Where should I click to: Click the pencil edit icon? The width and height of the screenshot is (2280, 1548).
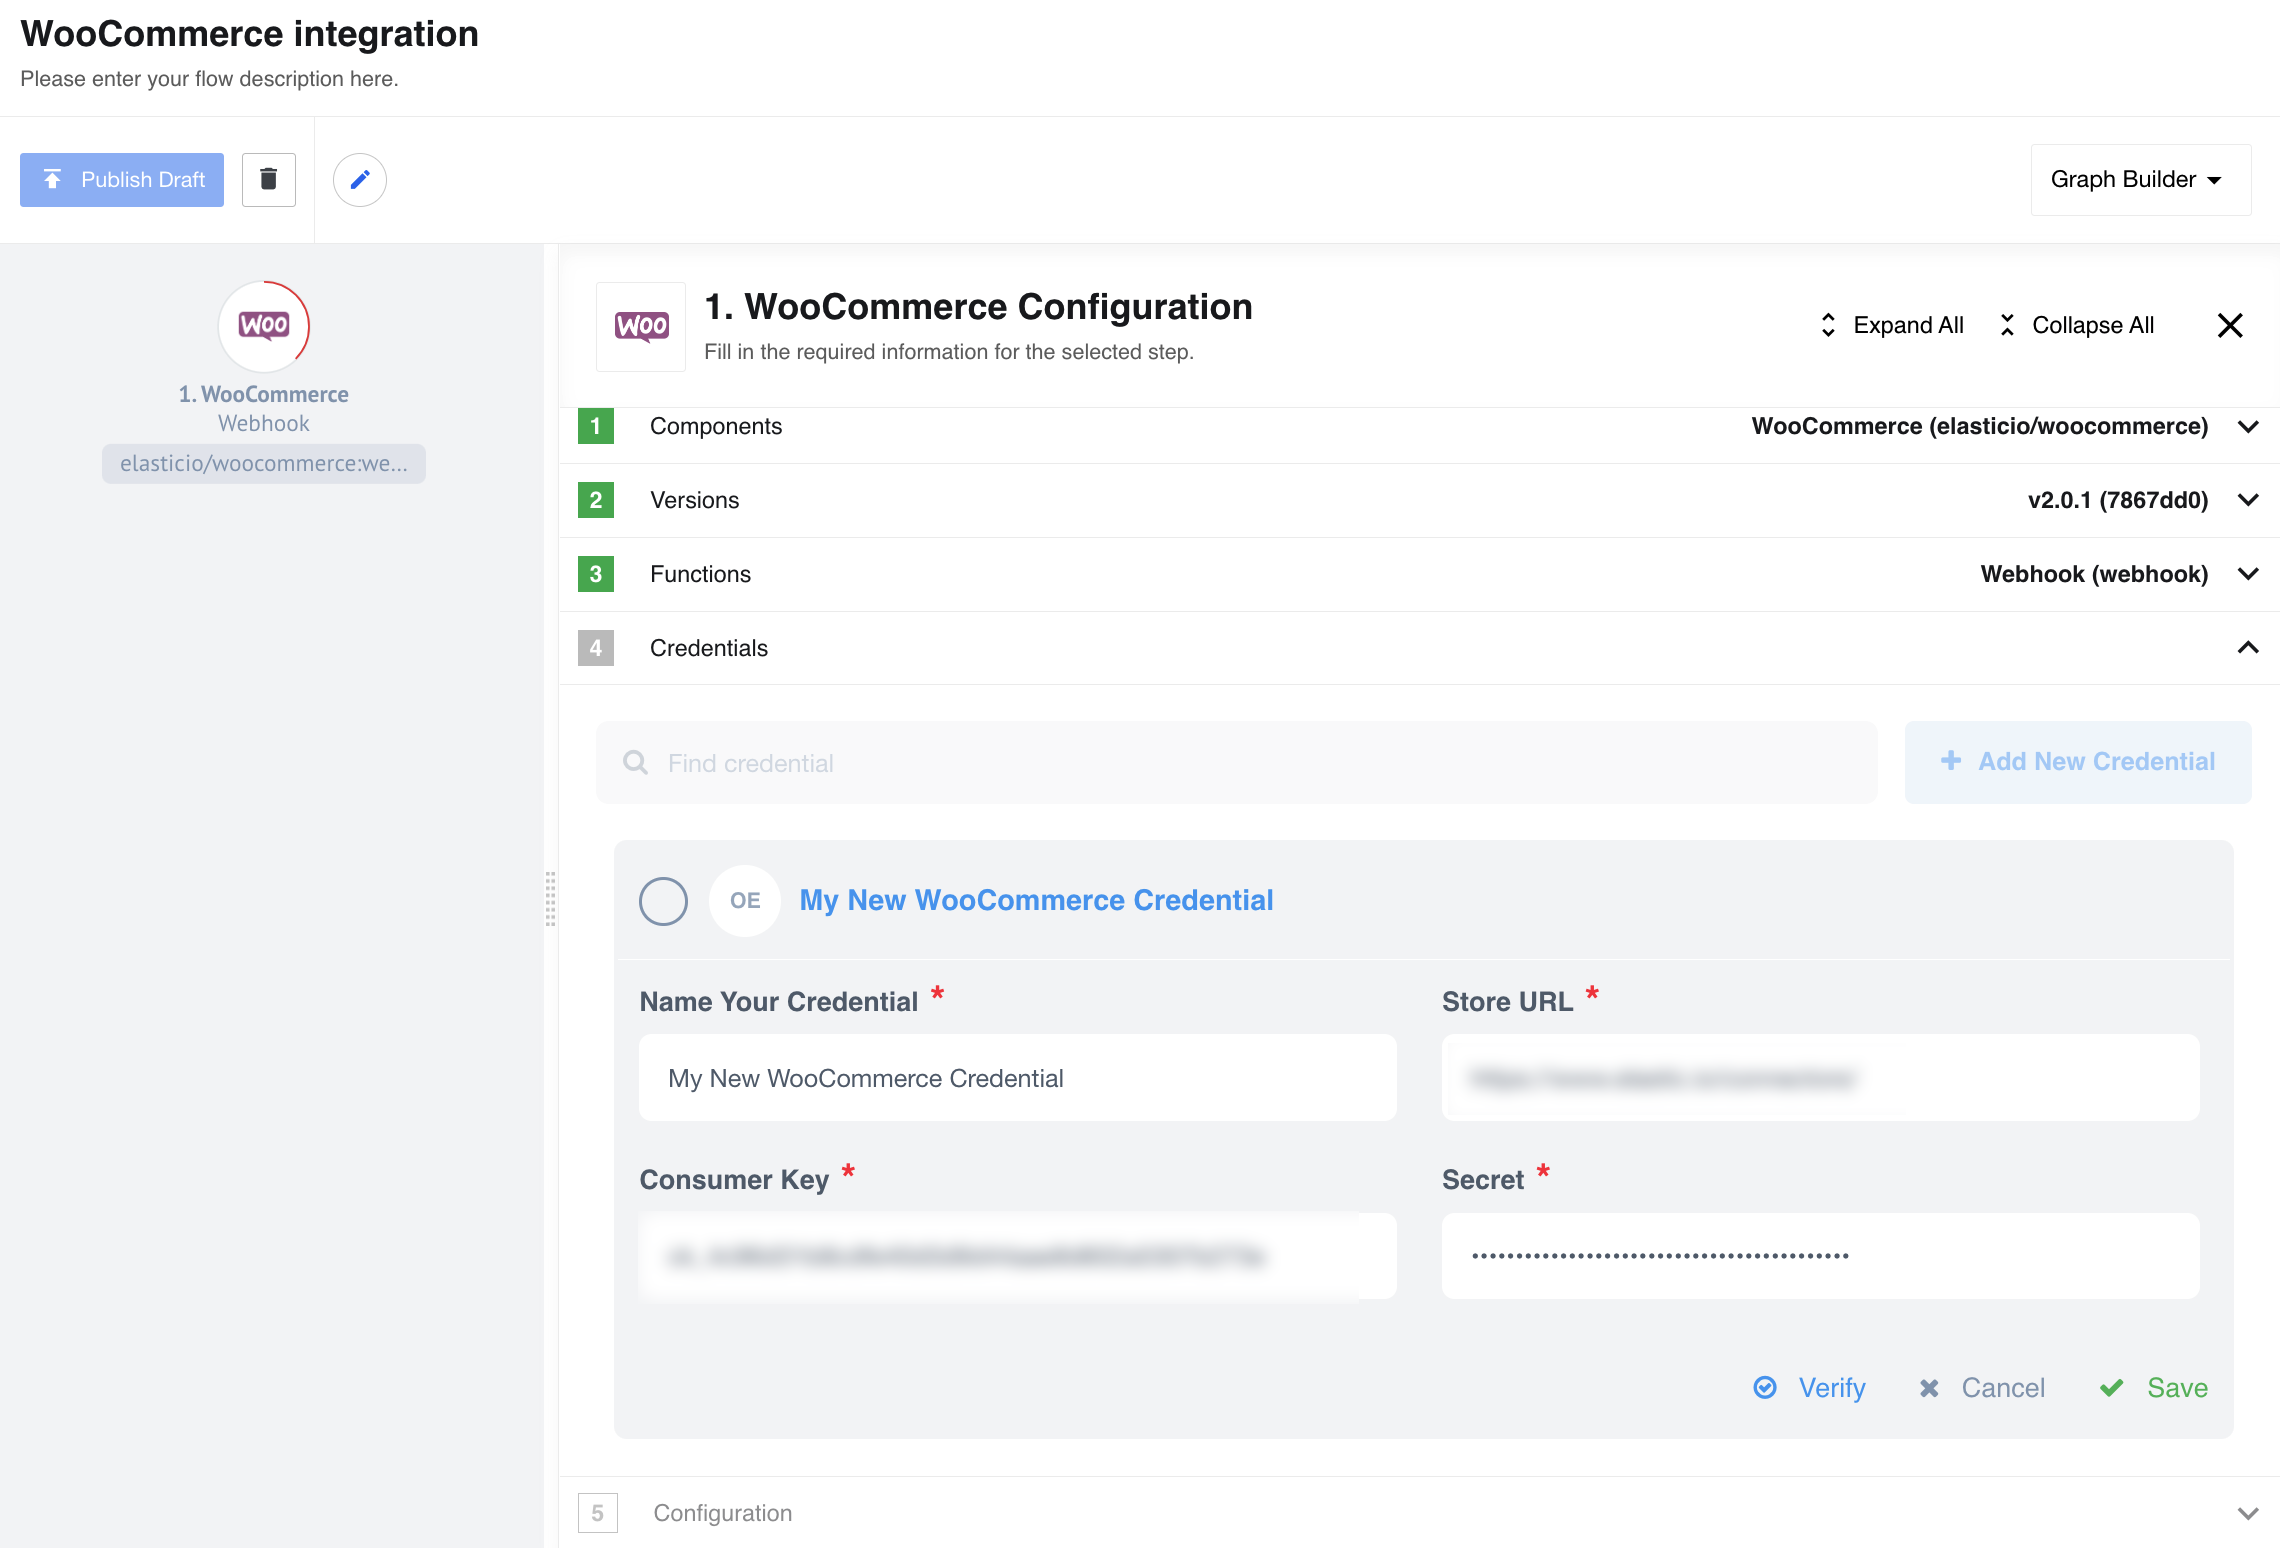coord(360,180)
